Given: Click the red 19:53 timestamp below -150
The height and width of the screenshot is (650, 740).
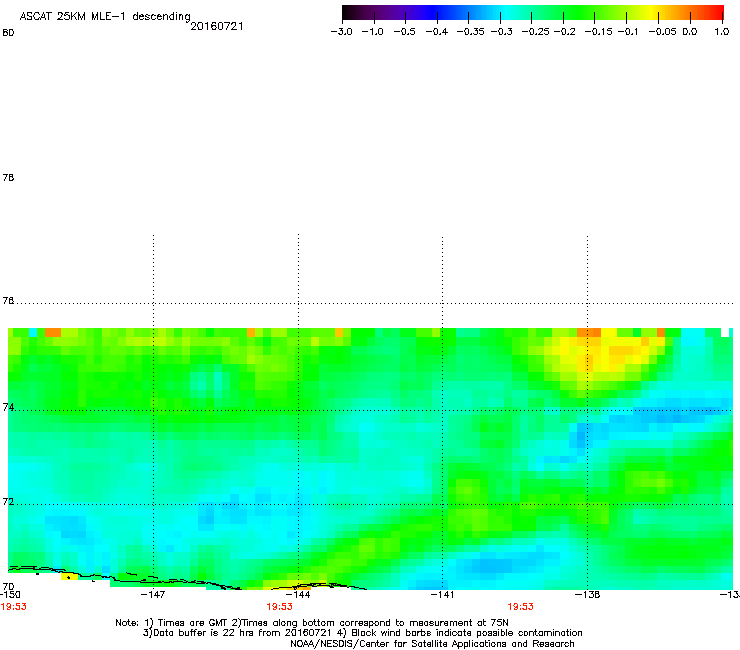Looking at the screenshot, I should coord(14,607).
